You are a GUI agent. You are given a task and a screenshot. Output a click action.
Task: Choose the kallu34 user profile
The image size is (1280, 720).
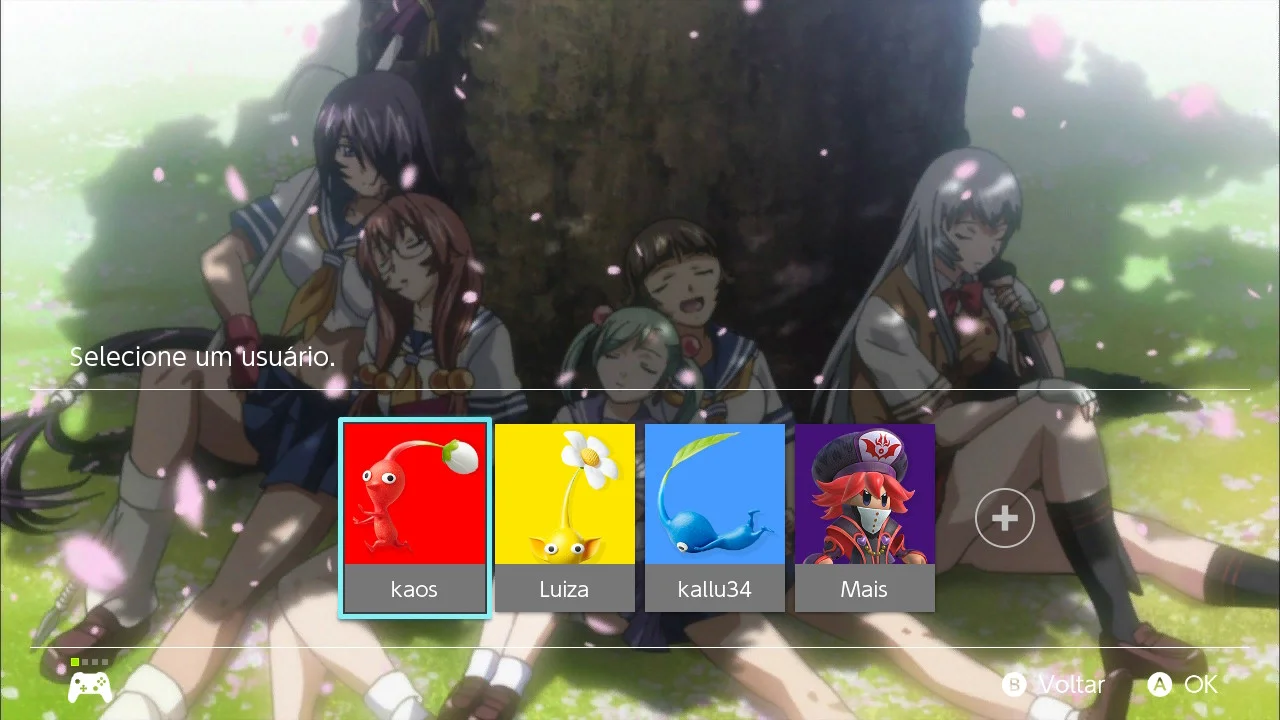[x=715, y=518]
